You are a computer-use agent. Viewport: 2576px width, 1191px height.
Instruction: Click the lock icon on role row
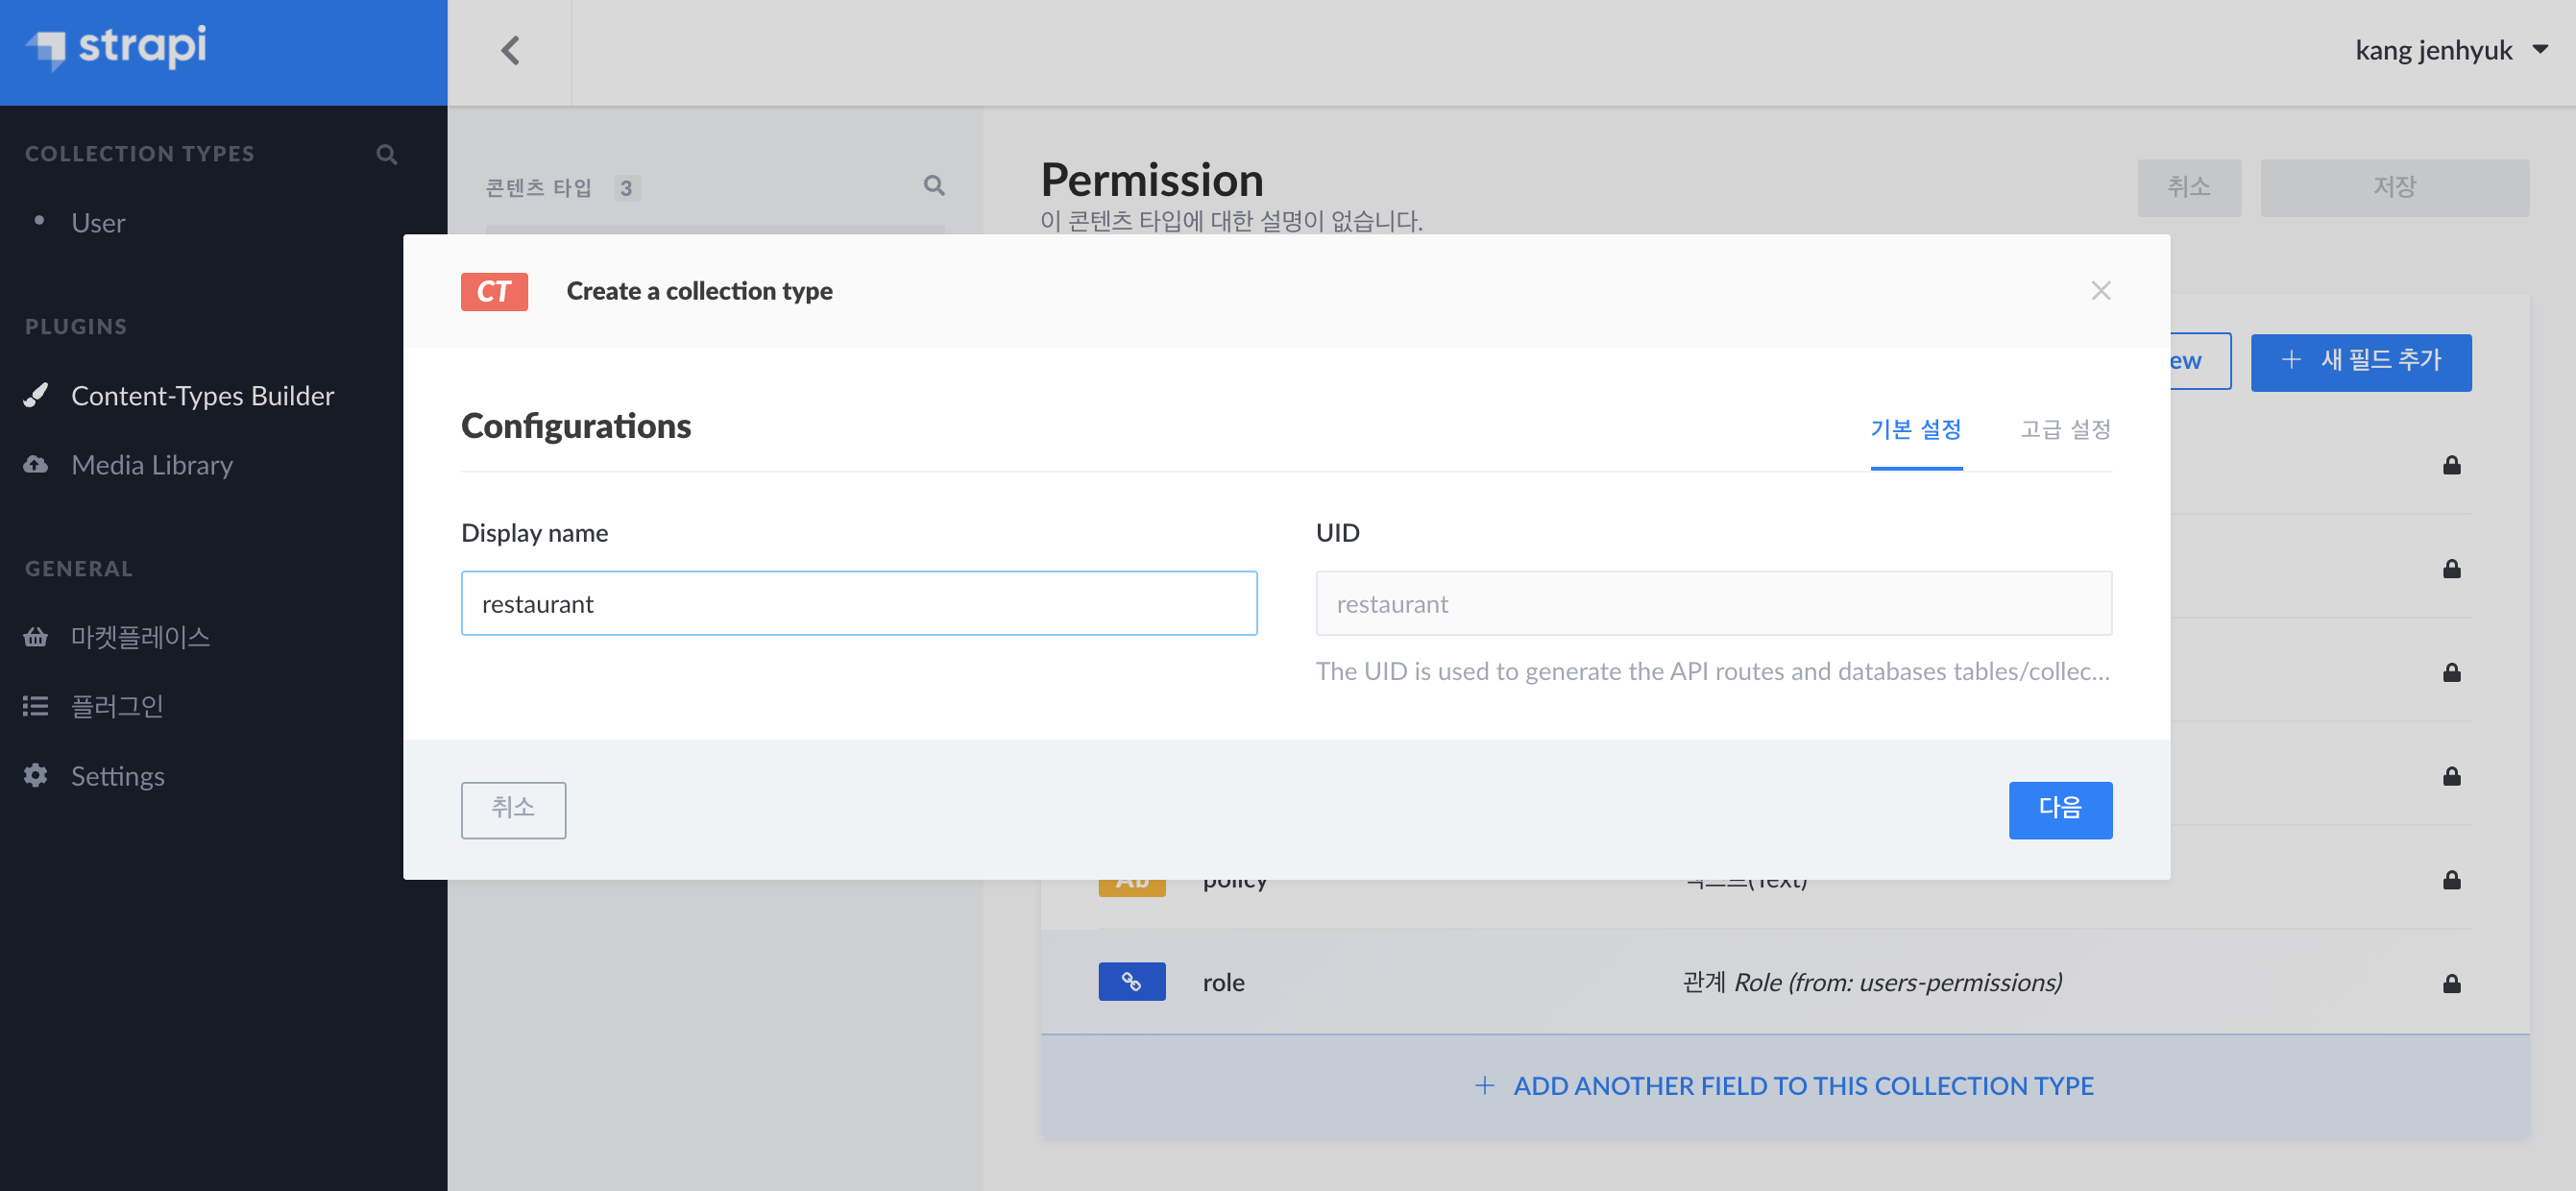pos(2450,983)
